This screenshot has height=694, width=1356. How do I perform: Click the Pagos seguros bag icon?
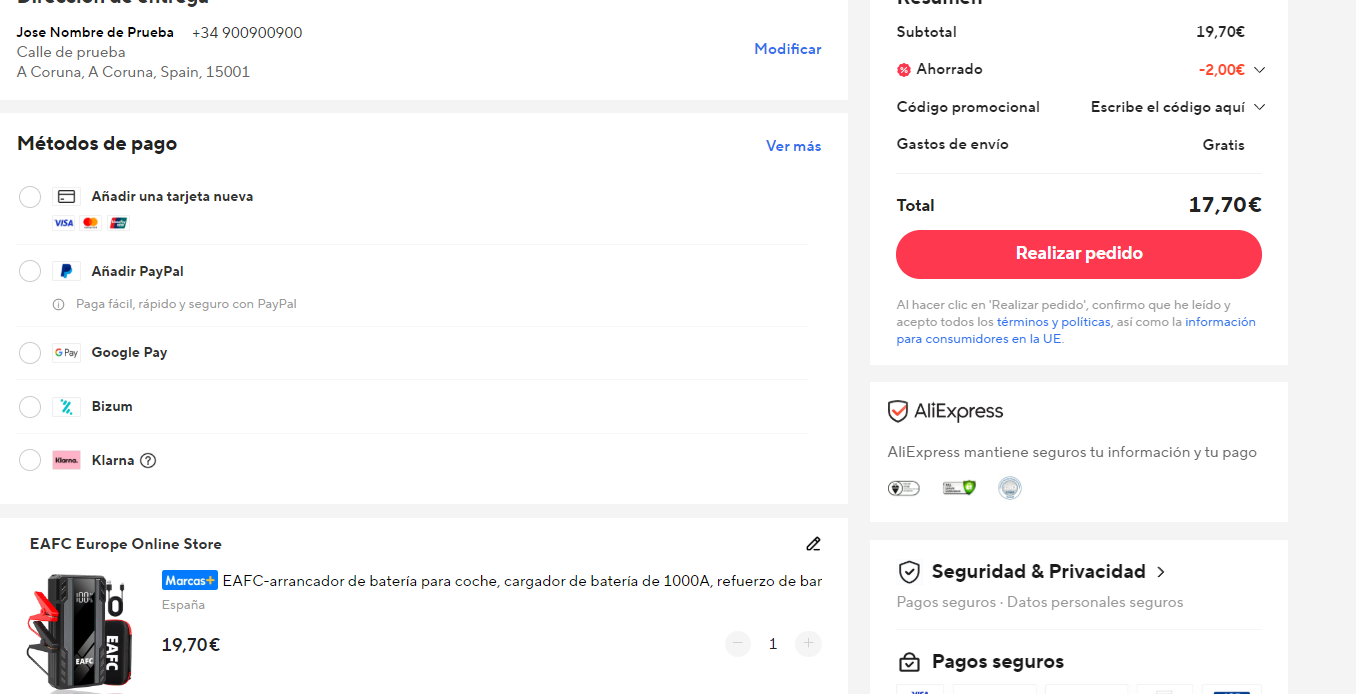pos(909,662)
